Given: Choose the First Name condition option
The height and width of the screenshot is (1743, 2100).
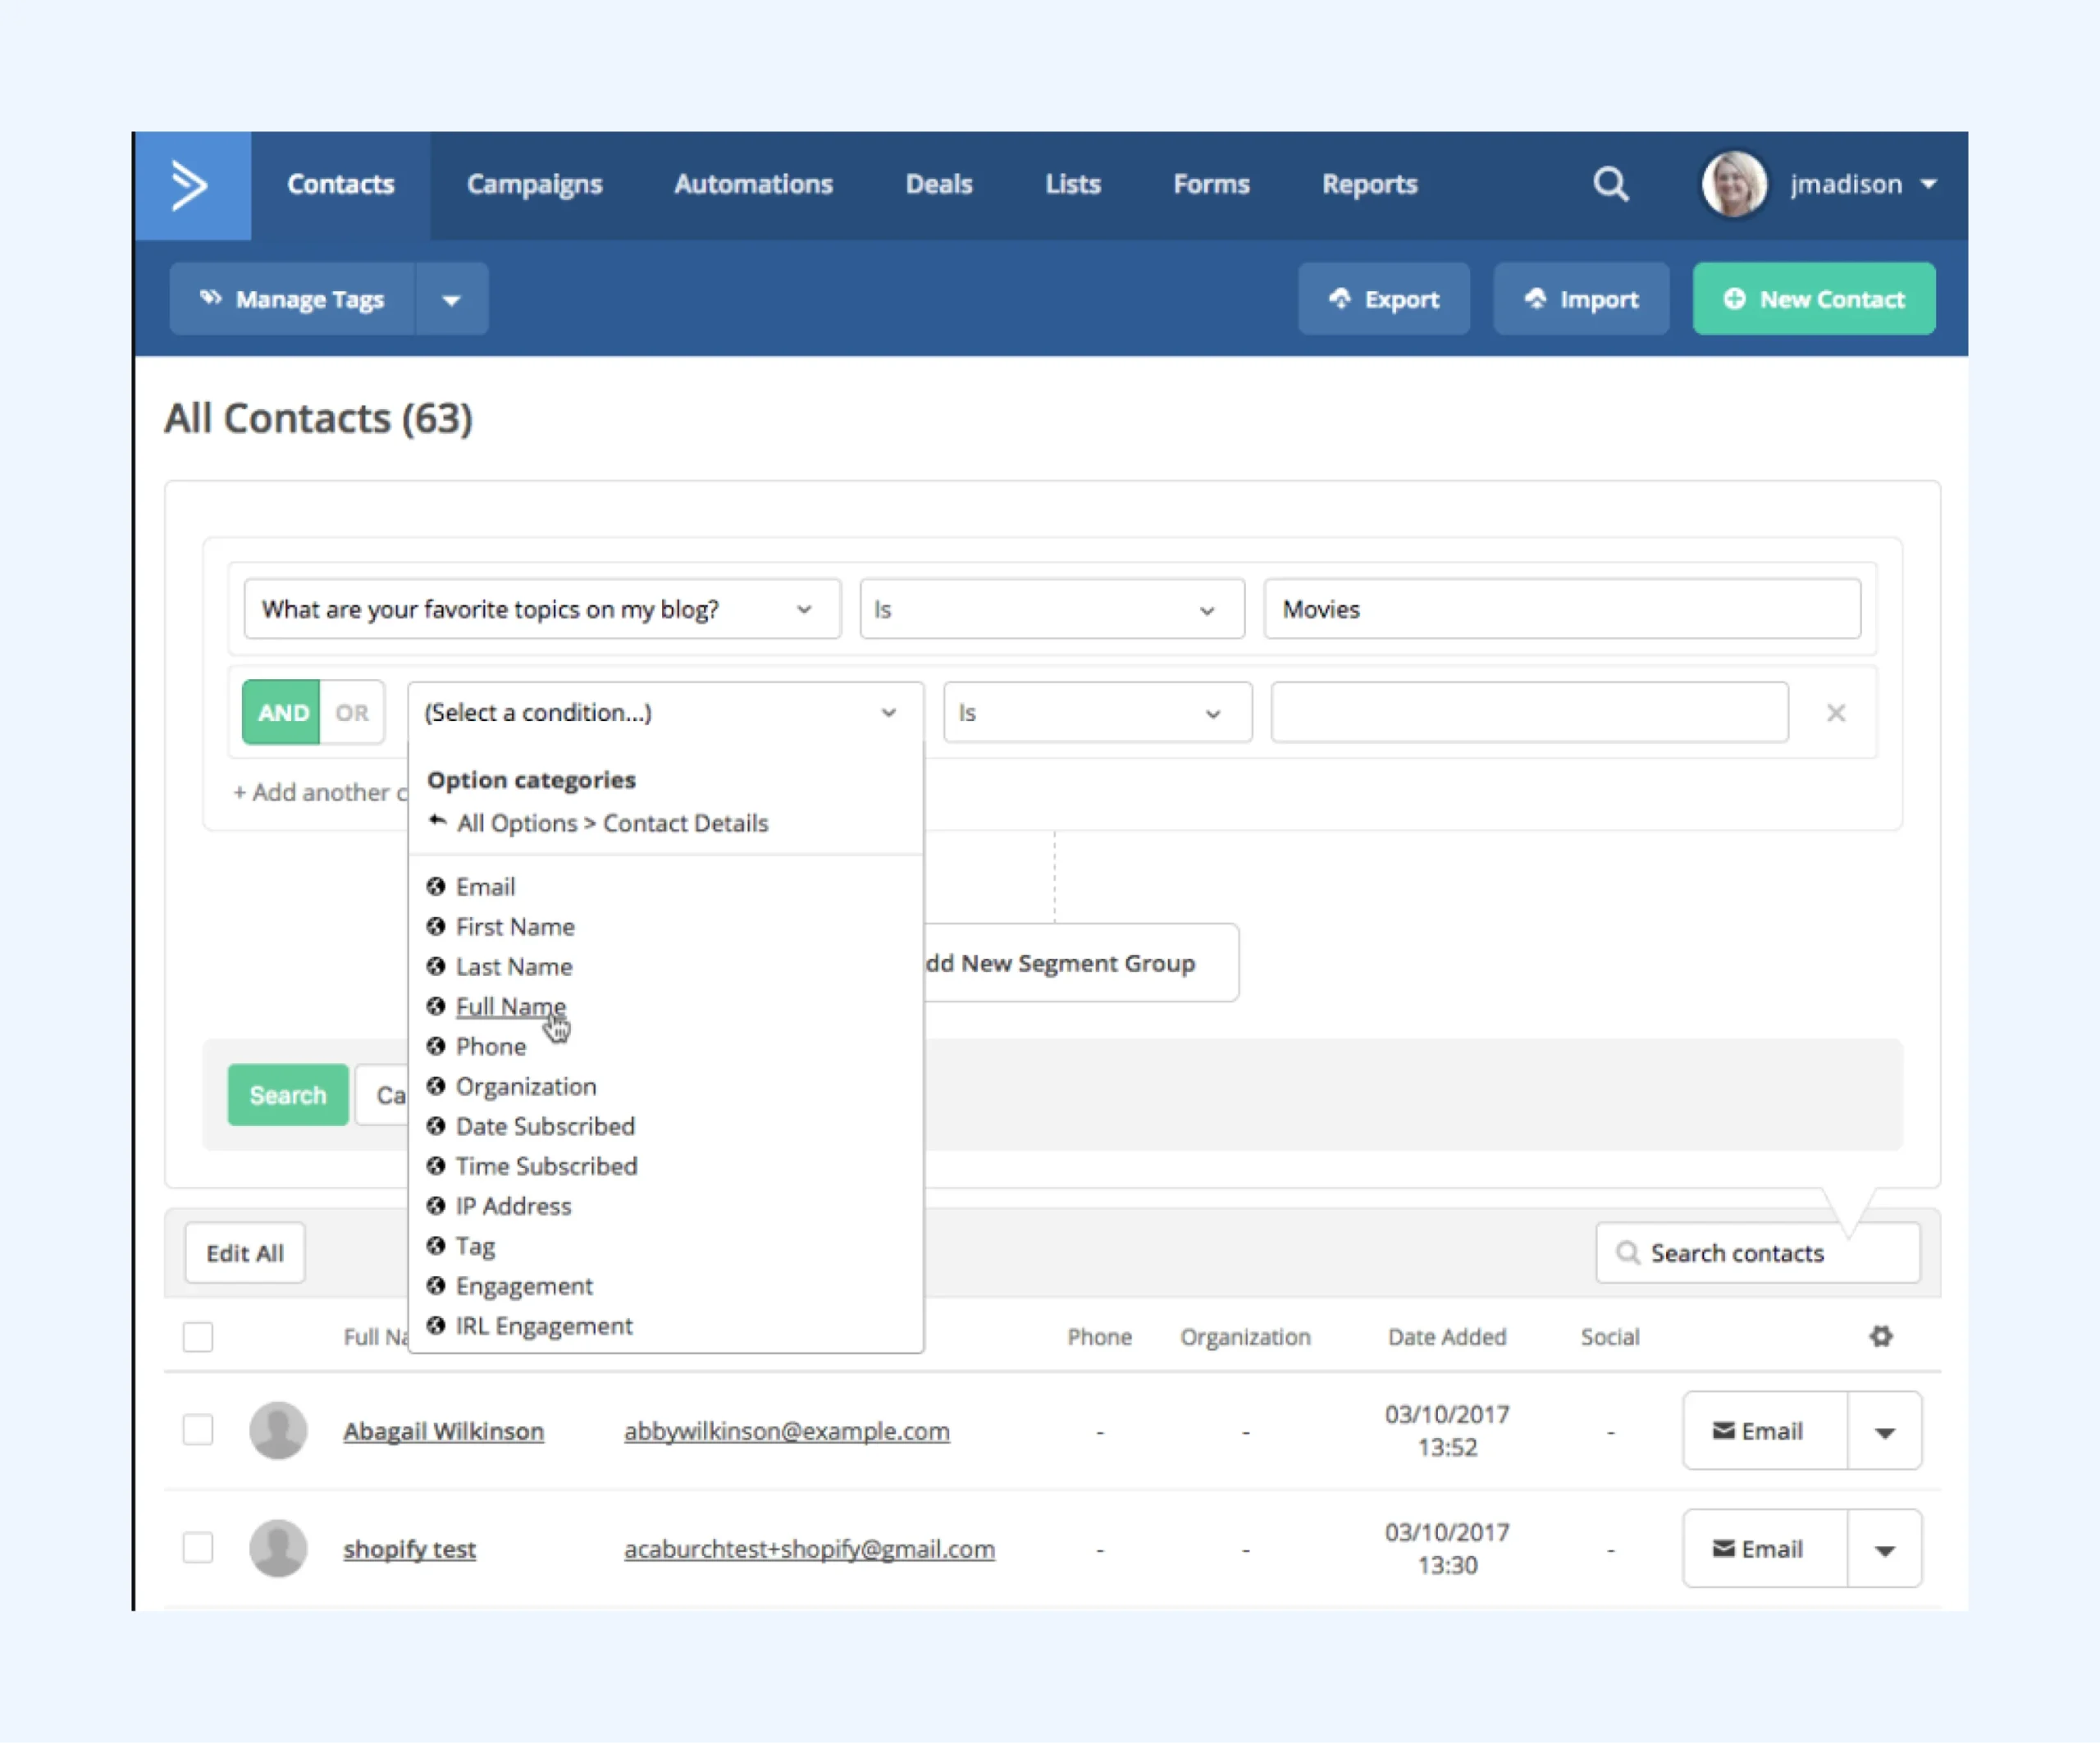Looking at the screenshot, I should pos(515,927).
